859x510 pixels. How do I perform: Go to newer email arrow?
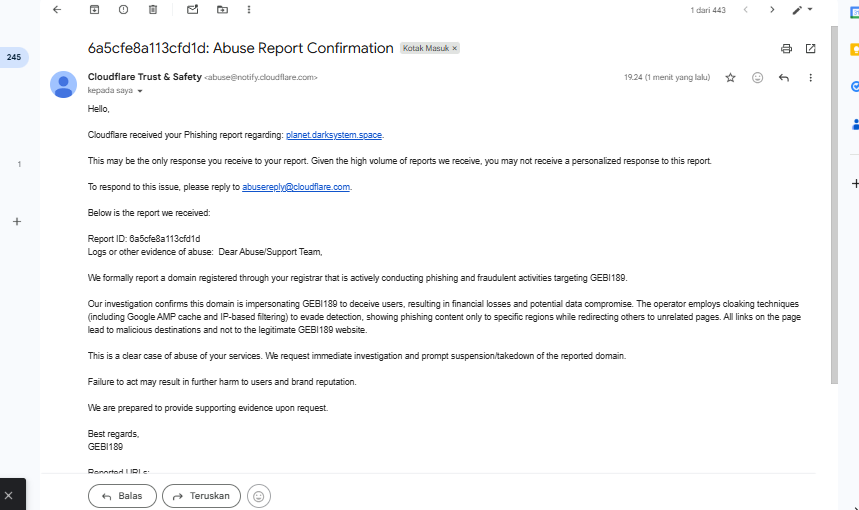pos(746,9)
